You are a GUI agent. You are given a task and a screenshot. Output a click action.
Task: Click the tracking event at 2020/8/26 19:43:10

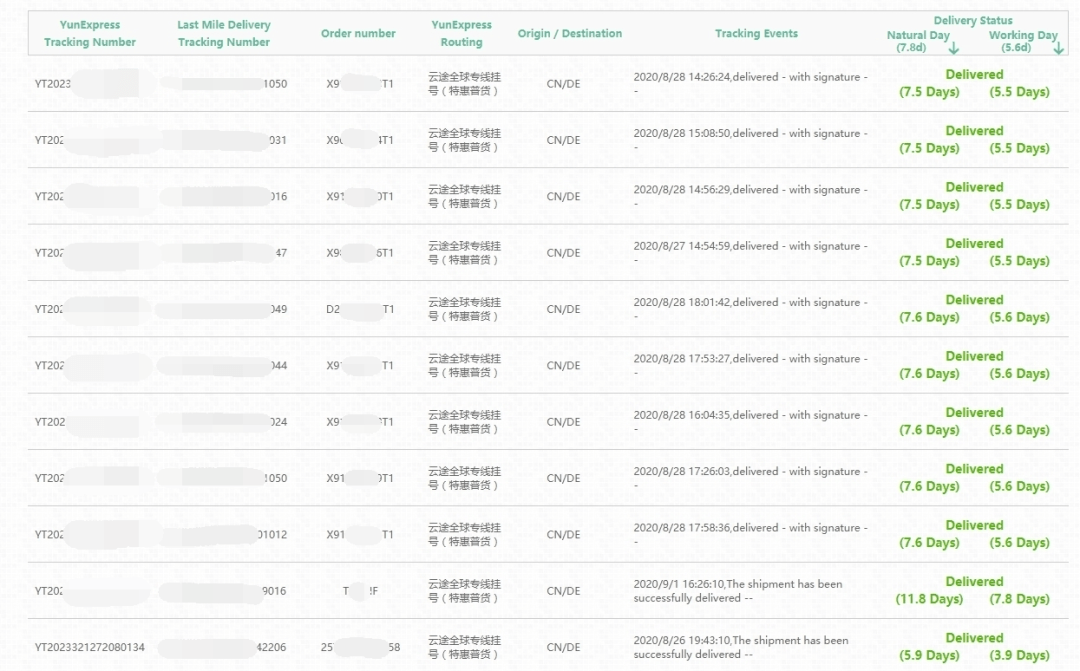740,647
